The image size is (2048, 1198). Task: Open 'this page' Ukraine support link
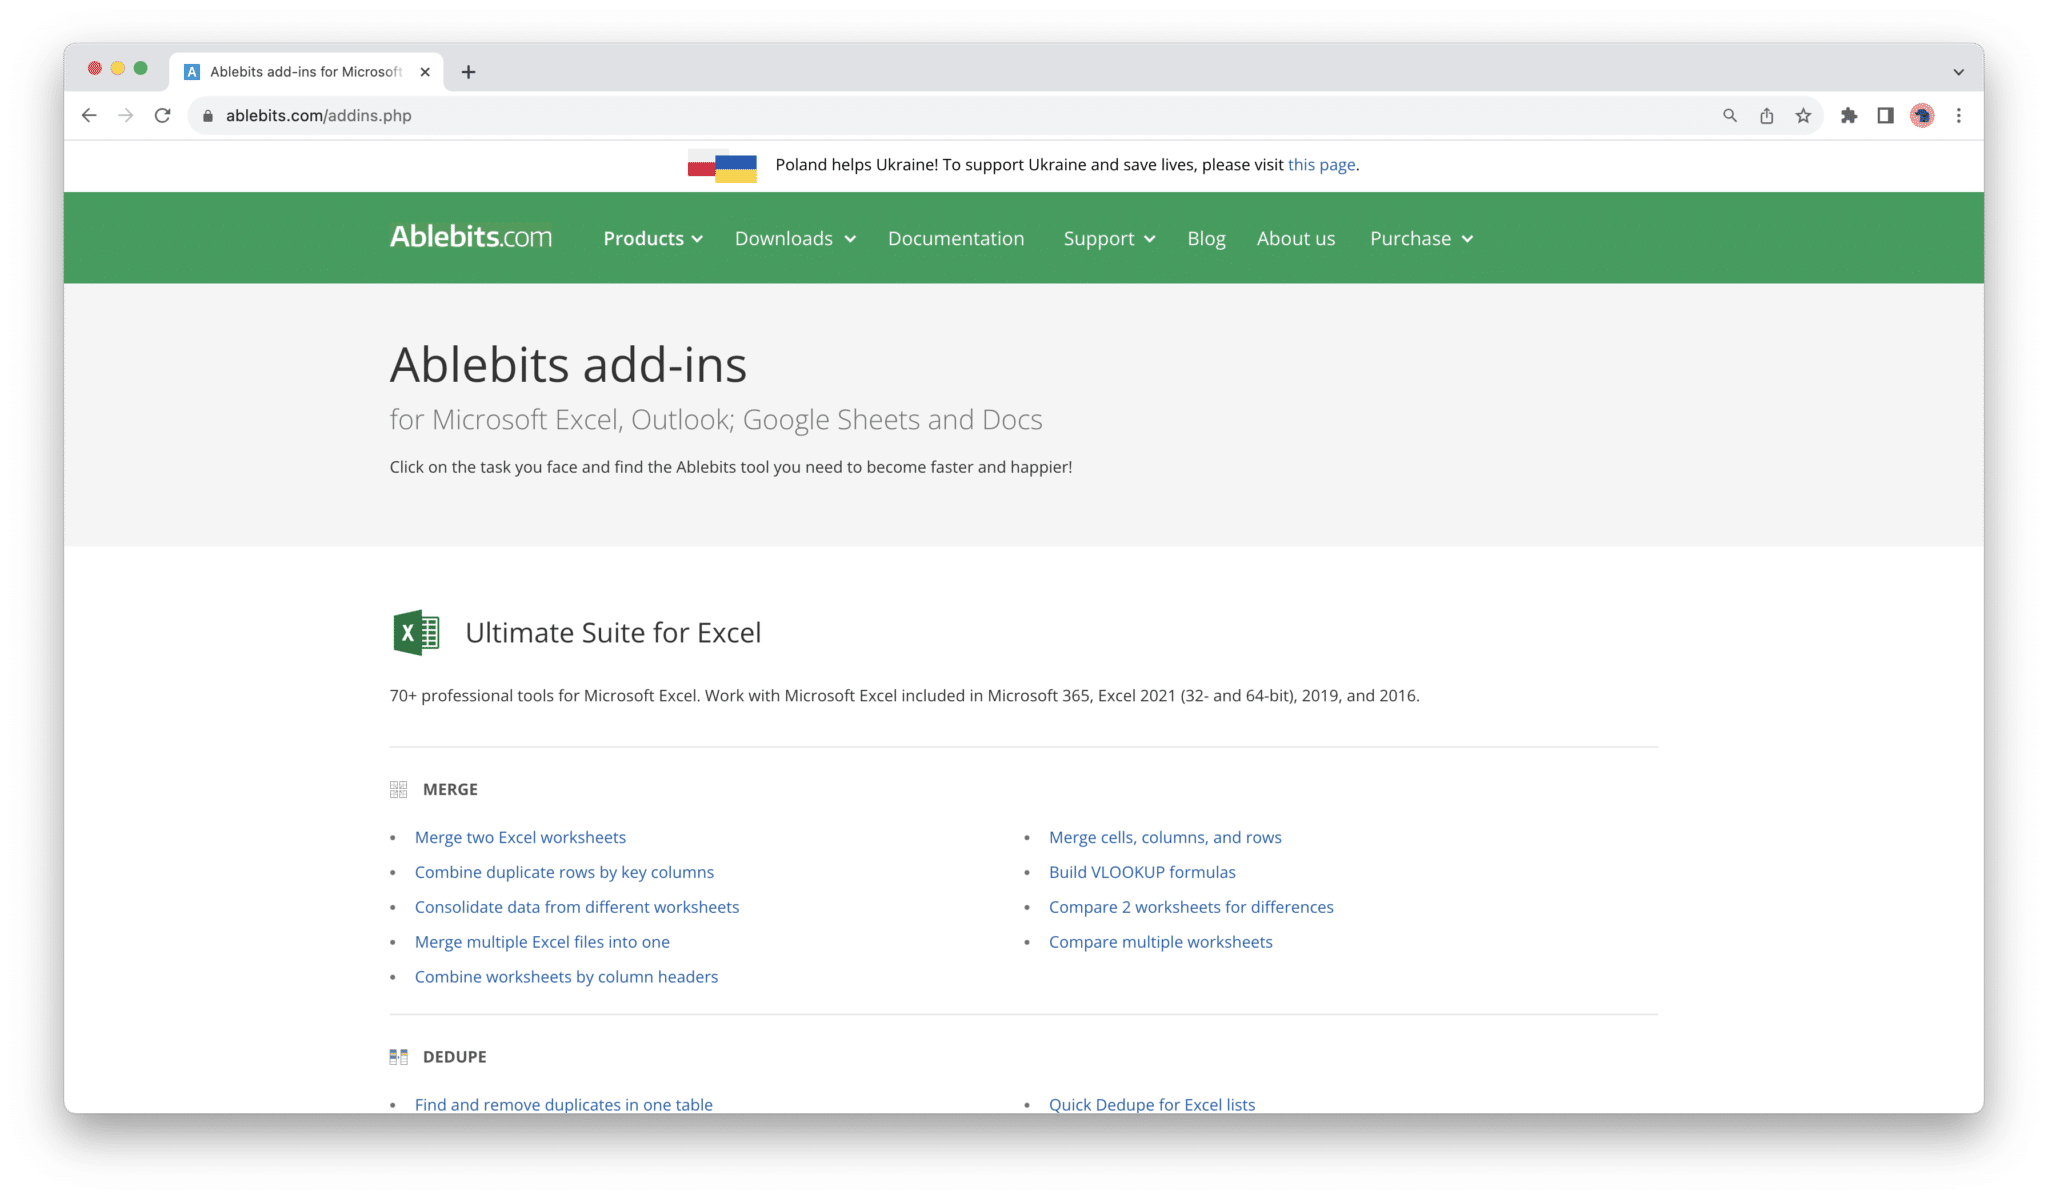click(x=1321, y=165)
